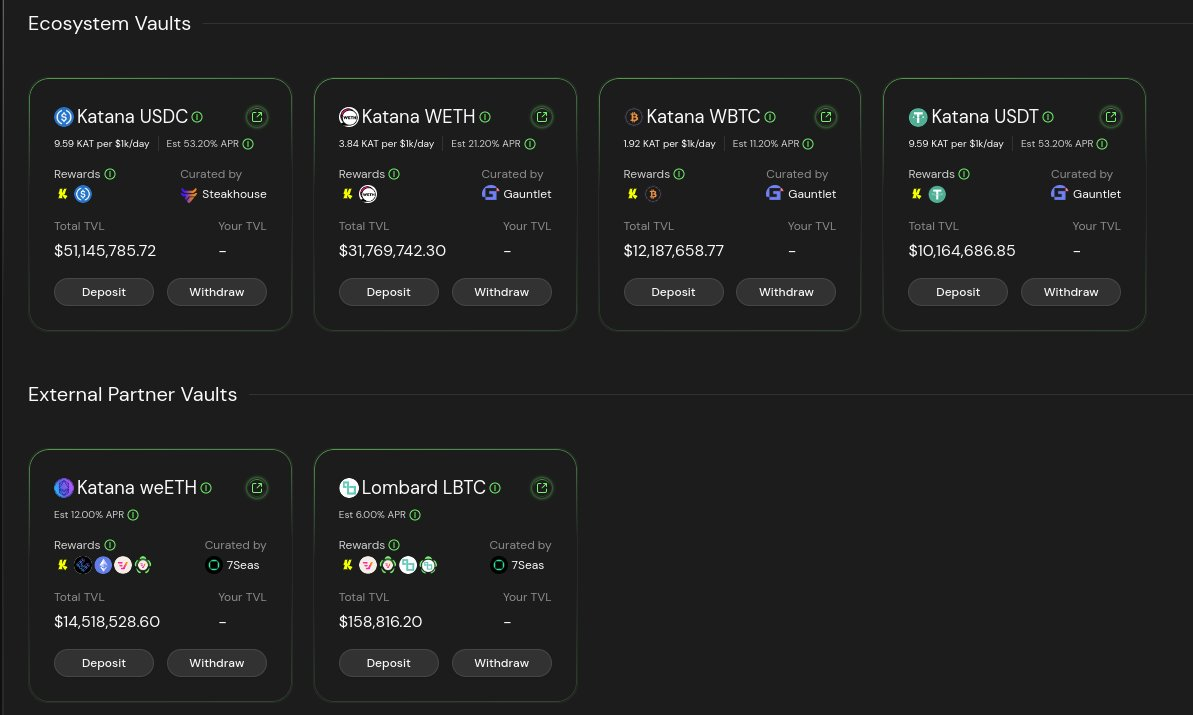Click Withdraw on Katana WETH vault

501,292
